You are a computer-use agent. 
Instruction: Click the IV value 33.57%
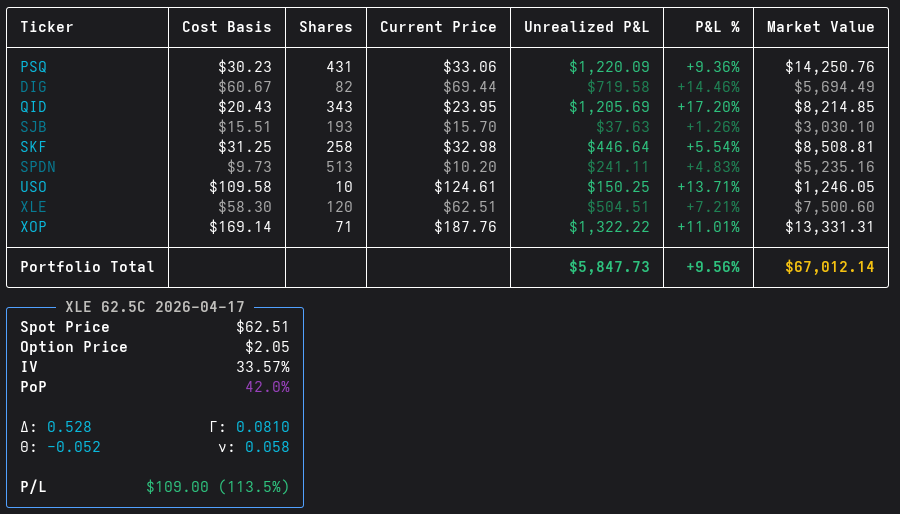[x=263, y=367]
